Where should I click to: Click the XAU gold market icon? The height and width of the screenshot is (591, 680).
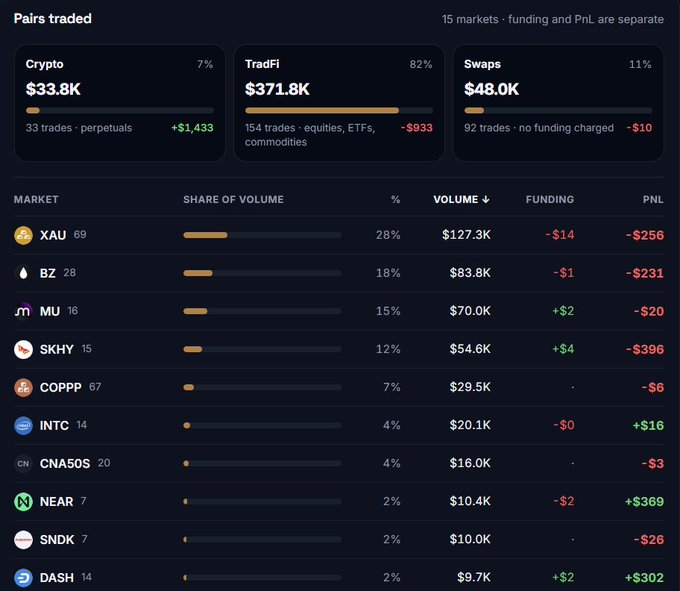(x=23, y=235)
